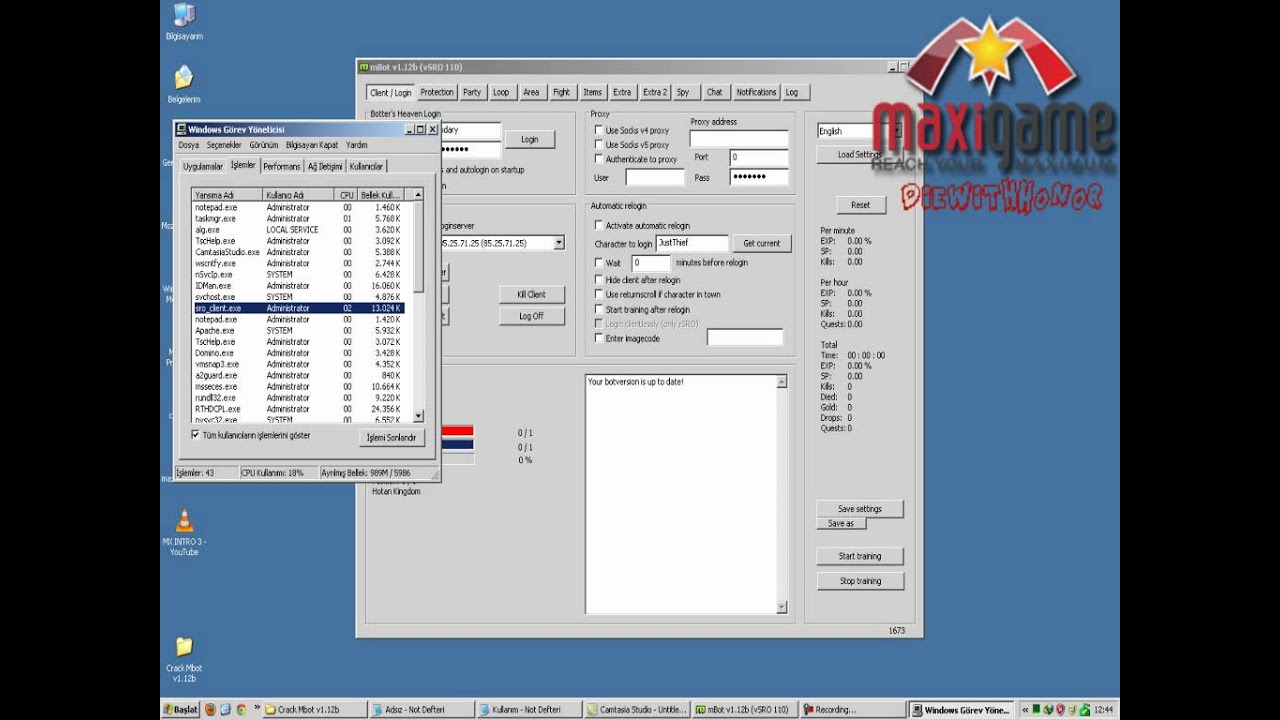This screenshot has width=1280, height=720.
Task: Open the Dosya menu in Task Manager
Action: coord(188,145)
